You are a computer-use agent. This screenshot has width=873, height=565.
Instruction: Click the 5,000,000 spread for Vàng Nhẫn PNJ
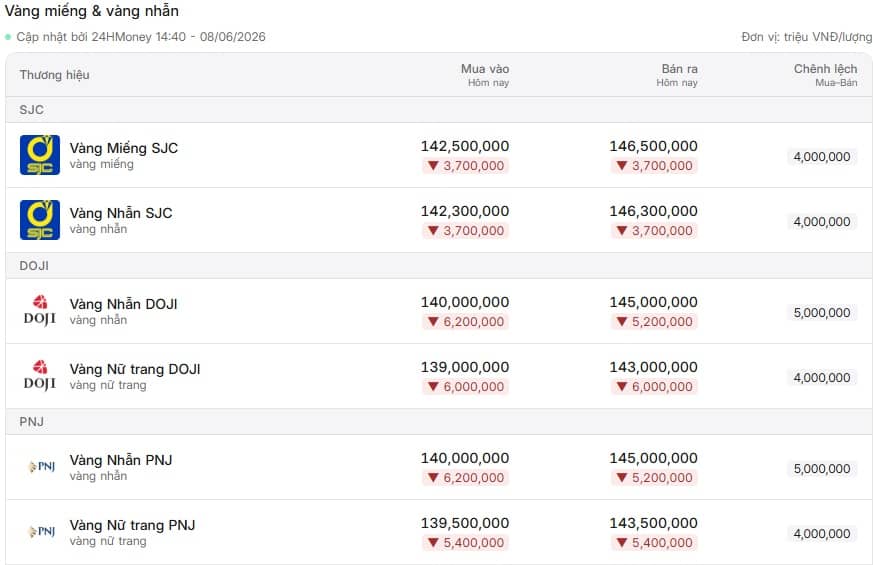coord(822,468)
